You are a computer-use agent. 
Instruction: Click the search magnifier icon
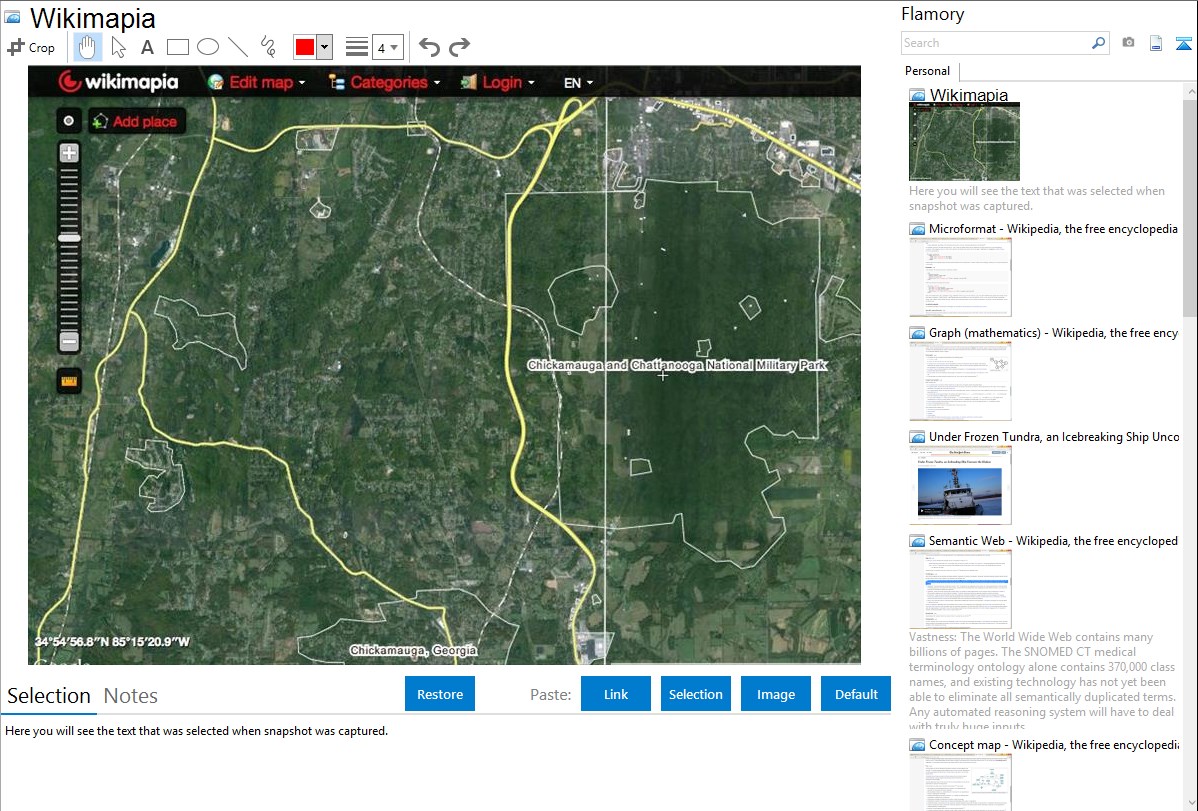1099,43
